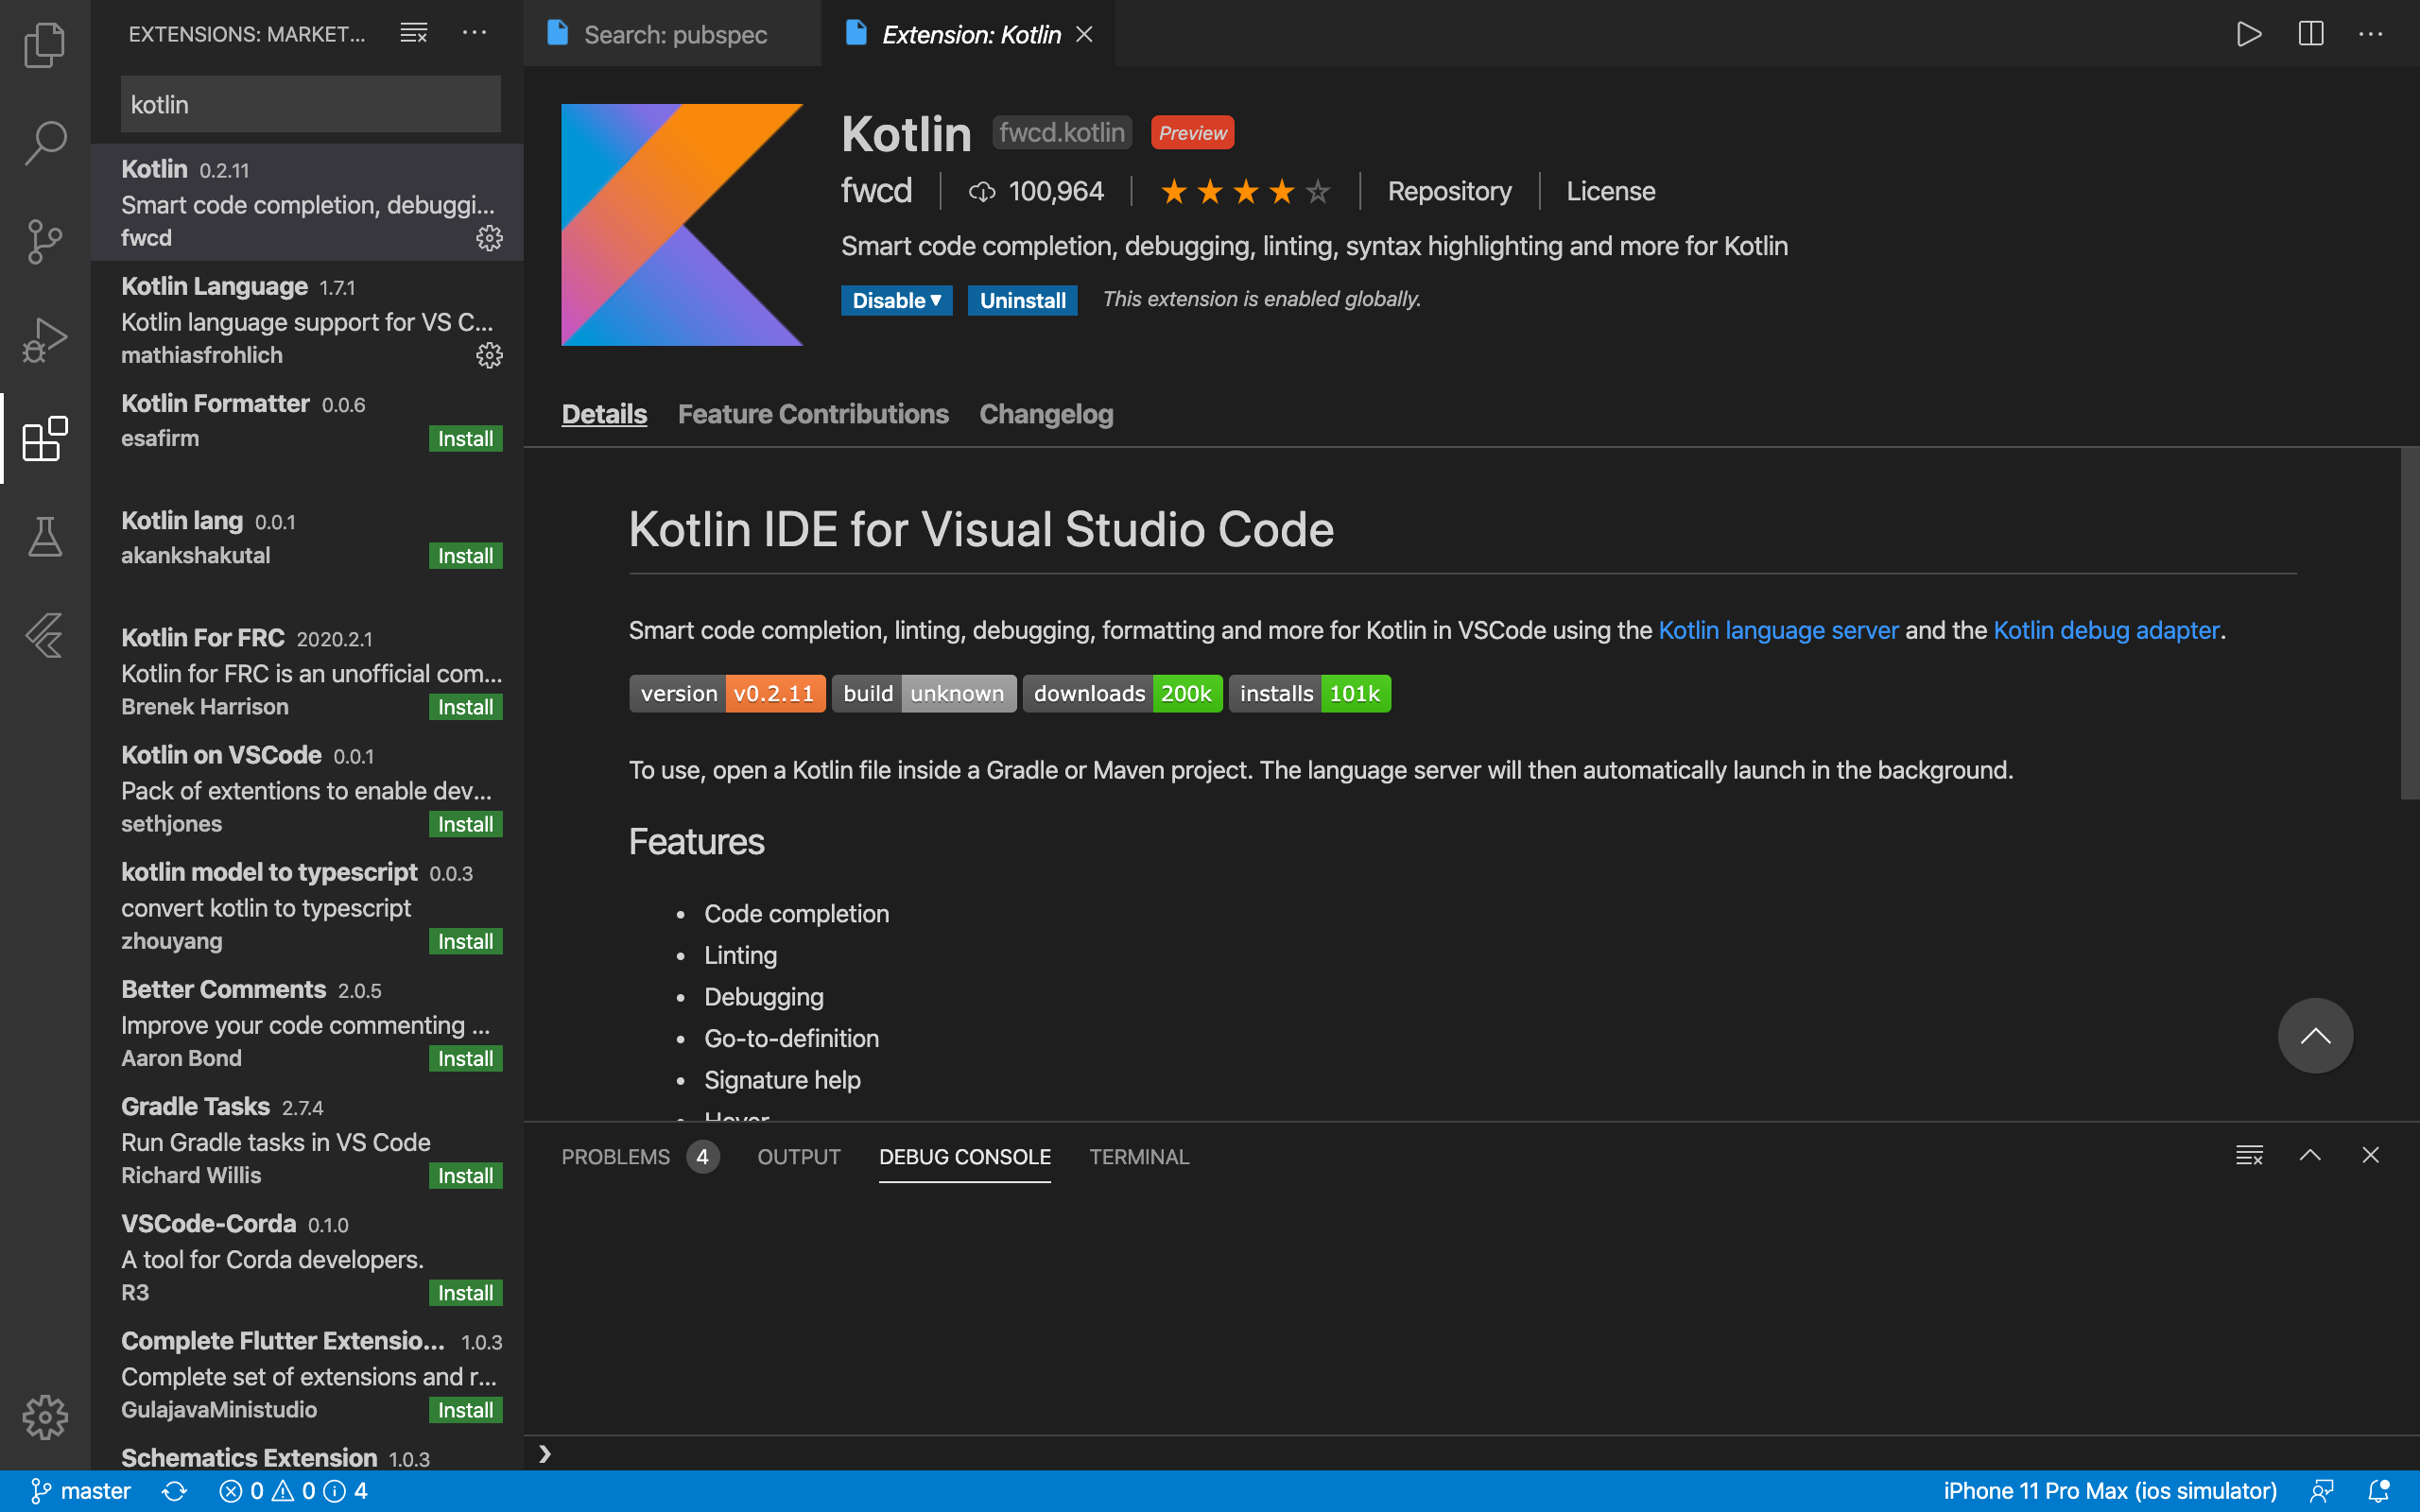Install the Kotlin Formatter extension
2420x1512 pixels.
(x=465, y=438)
